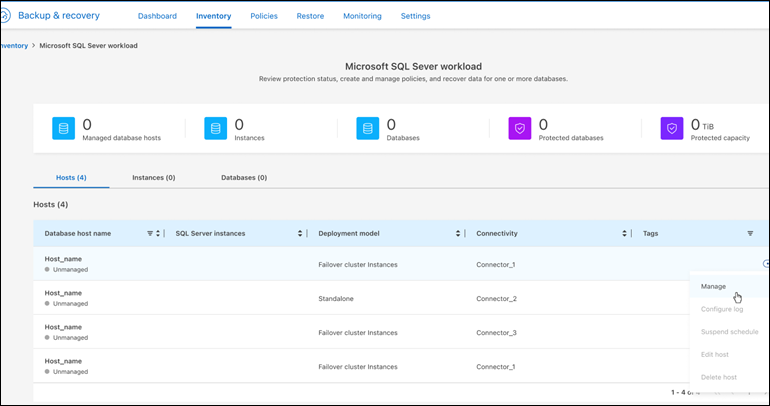Screen dimensions: 770x406
Task: Open actions menu for first host row
Action: [x=764, y=264]
